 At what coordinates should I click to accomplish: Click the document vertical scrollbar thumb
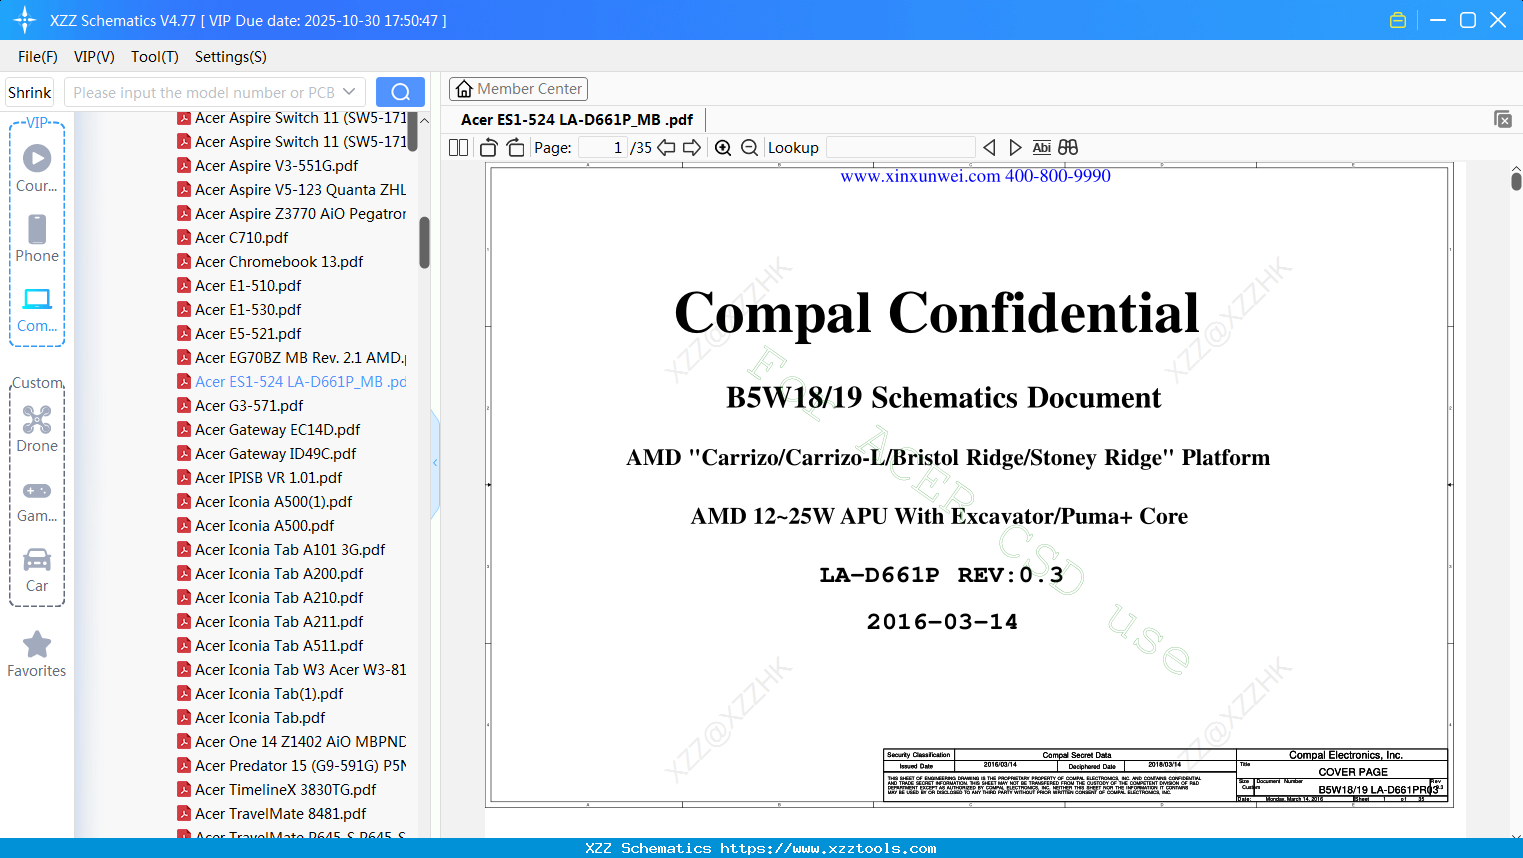point(1516,180)
